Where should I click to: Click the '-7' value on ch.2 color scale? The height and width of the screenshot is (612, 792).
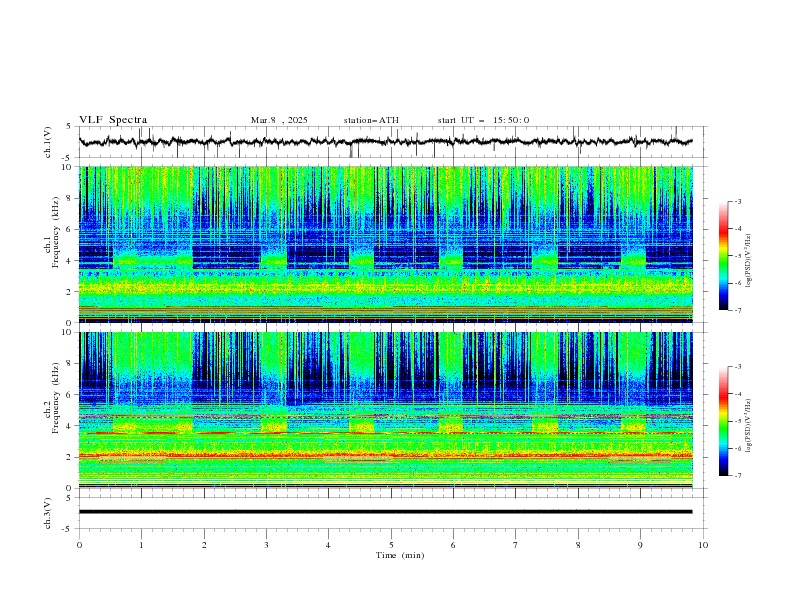coord(737,476)
